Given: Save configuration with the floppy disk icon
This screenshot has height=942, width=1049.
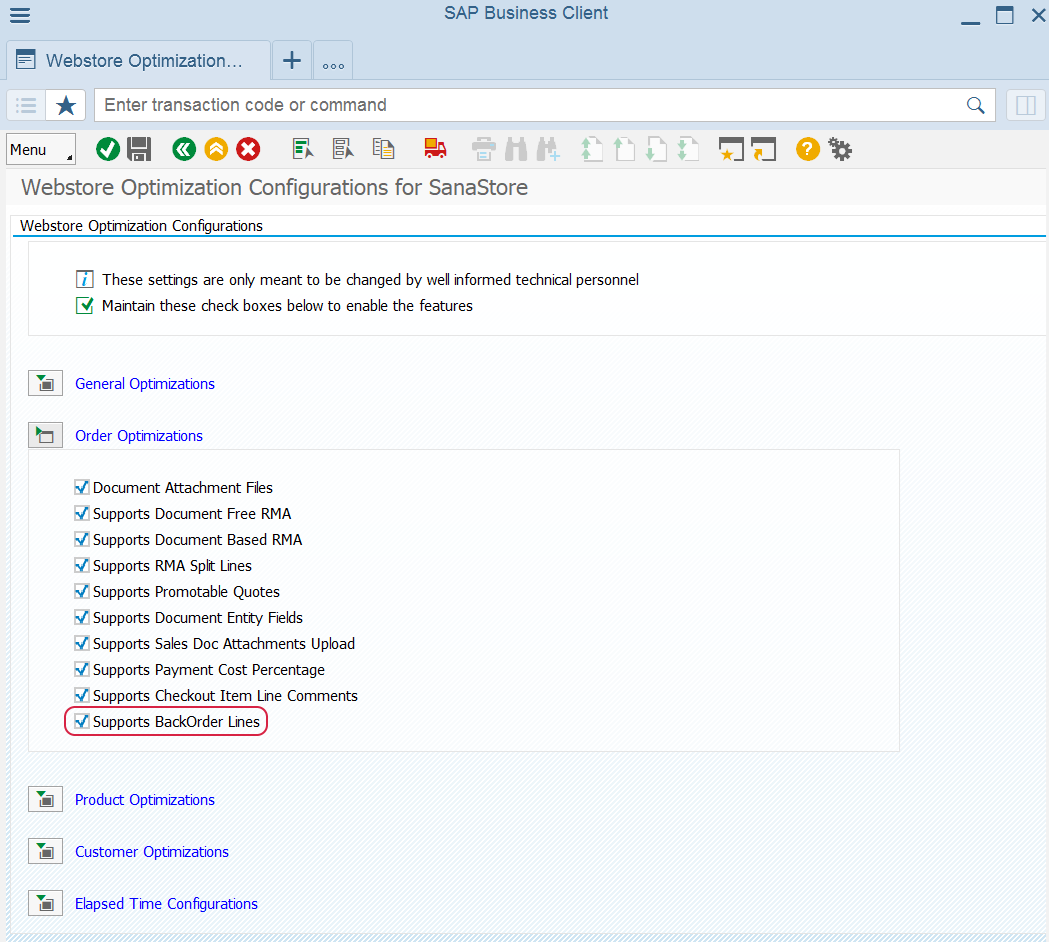Looking at the screenshot, I should (139, 149).
